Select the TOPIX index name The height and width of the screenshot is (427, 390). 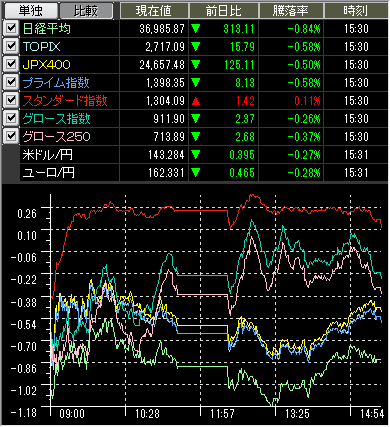pyautogui.click(x=41, y=47)
